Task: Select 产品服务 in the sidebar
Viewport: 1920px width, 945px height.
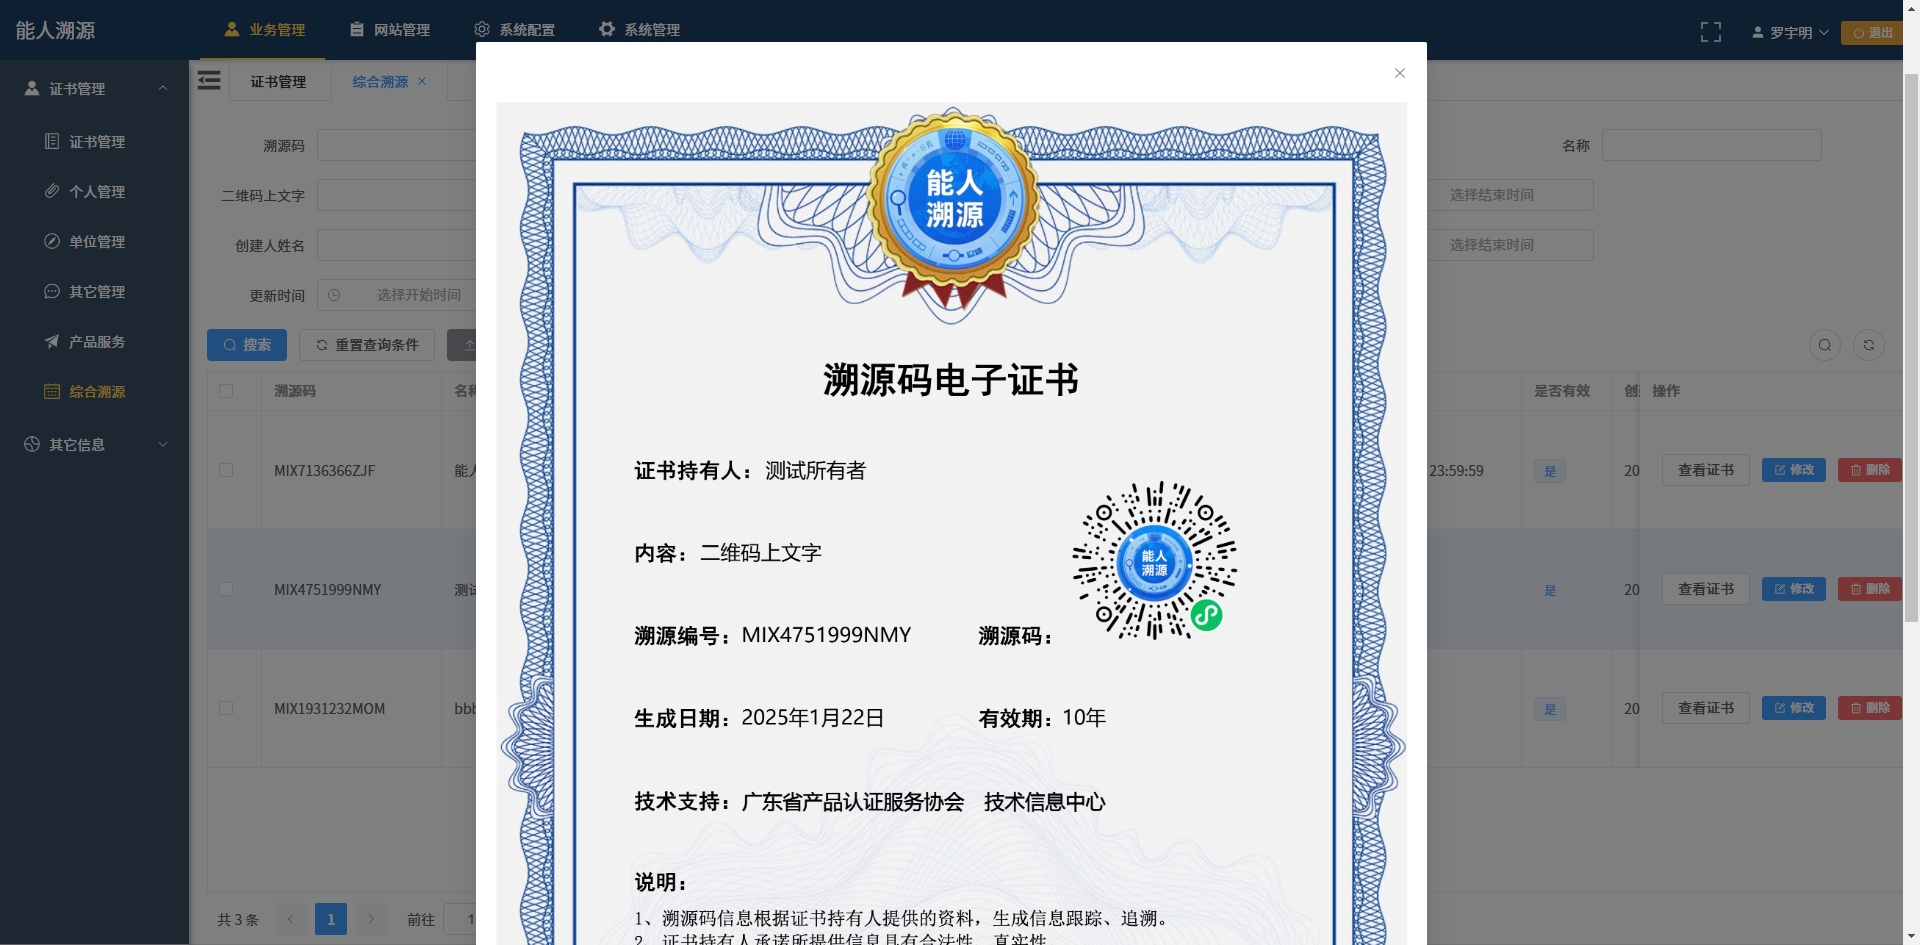Action: point(96,342)
